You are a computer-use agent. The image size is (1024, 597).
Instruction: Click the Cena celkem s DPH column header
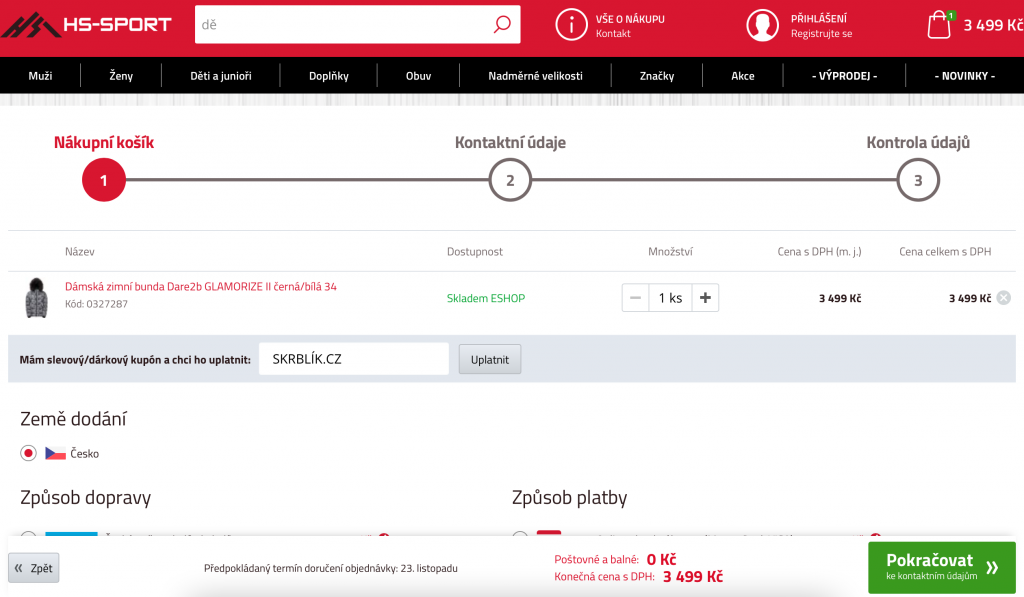(945, 251)
